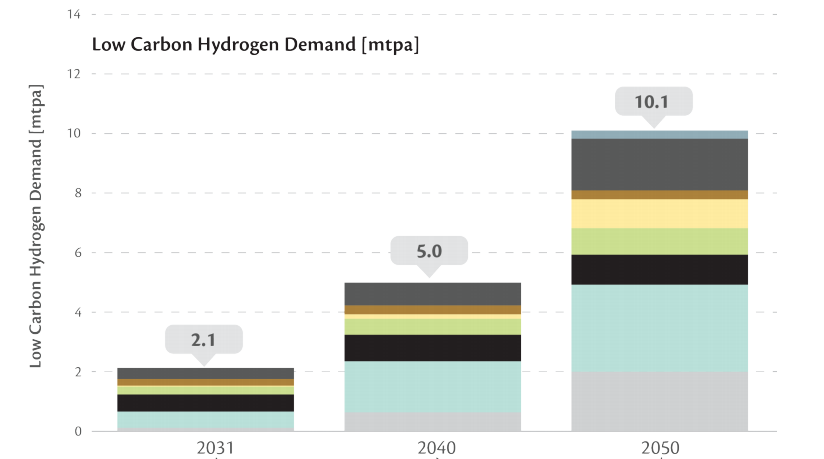Select the chart title Low Carbon Hydrogen Demand
The image size is (824, 459).
coord(255,45)
